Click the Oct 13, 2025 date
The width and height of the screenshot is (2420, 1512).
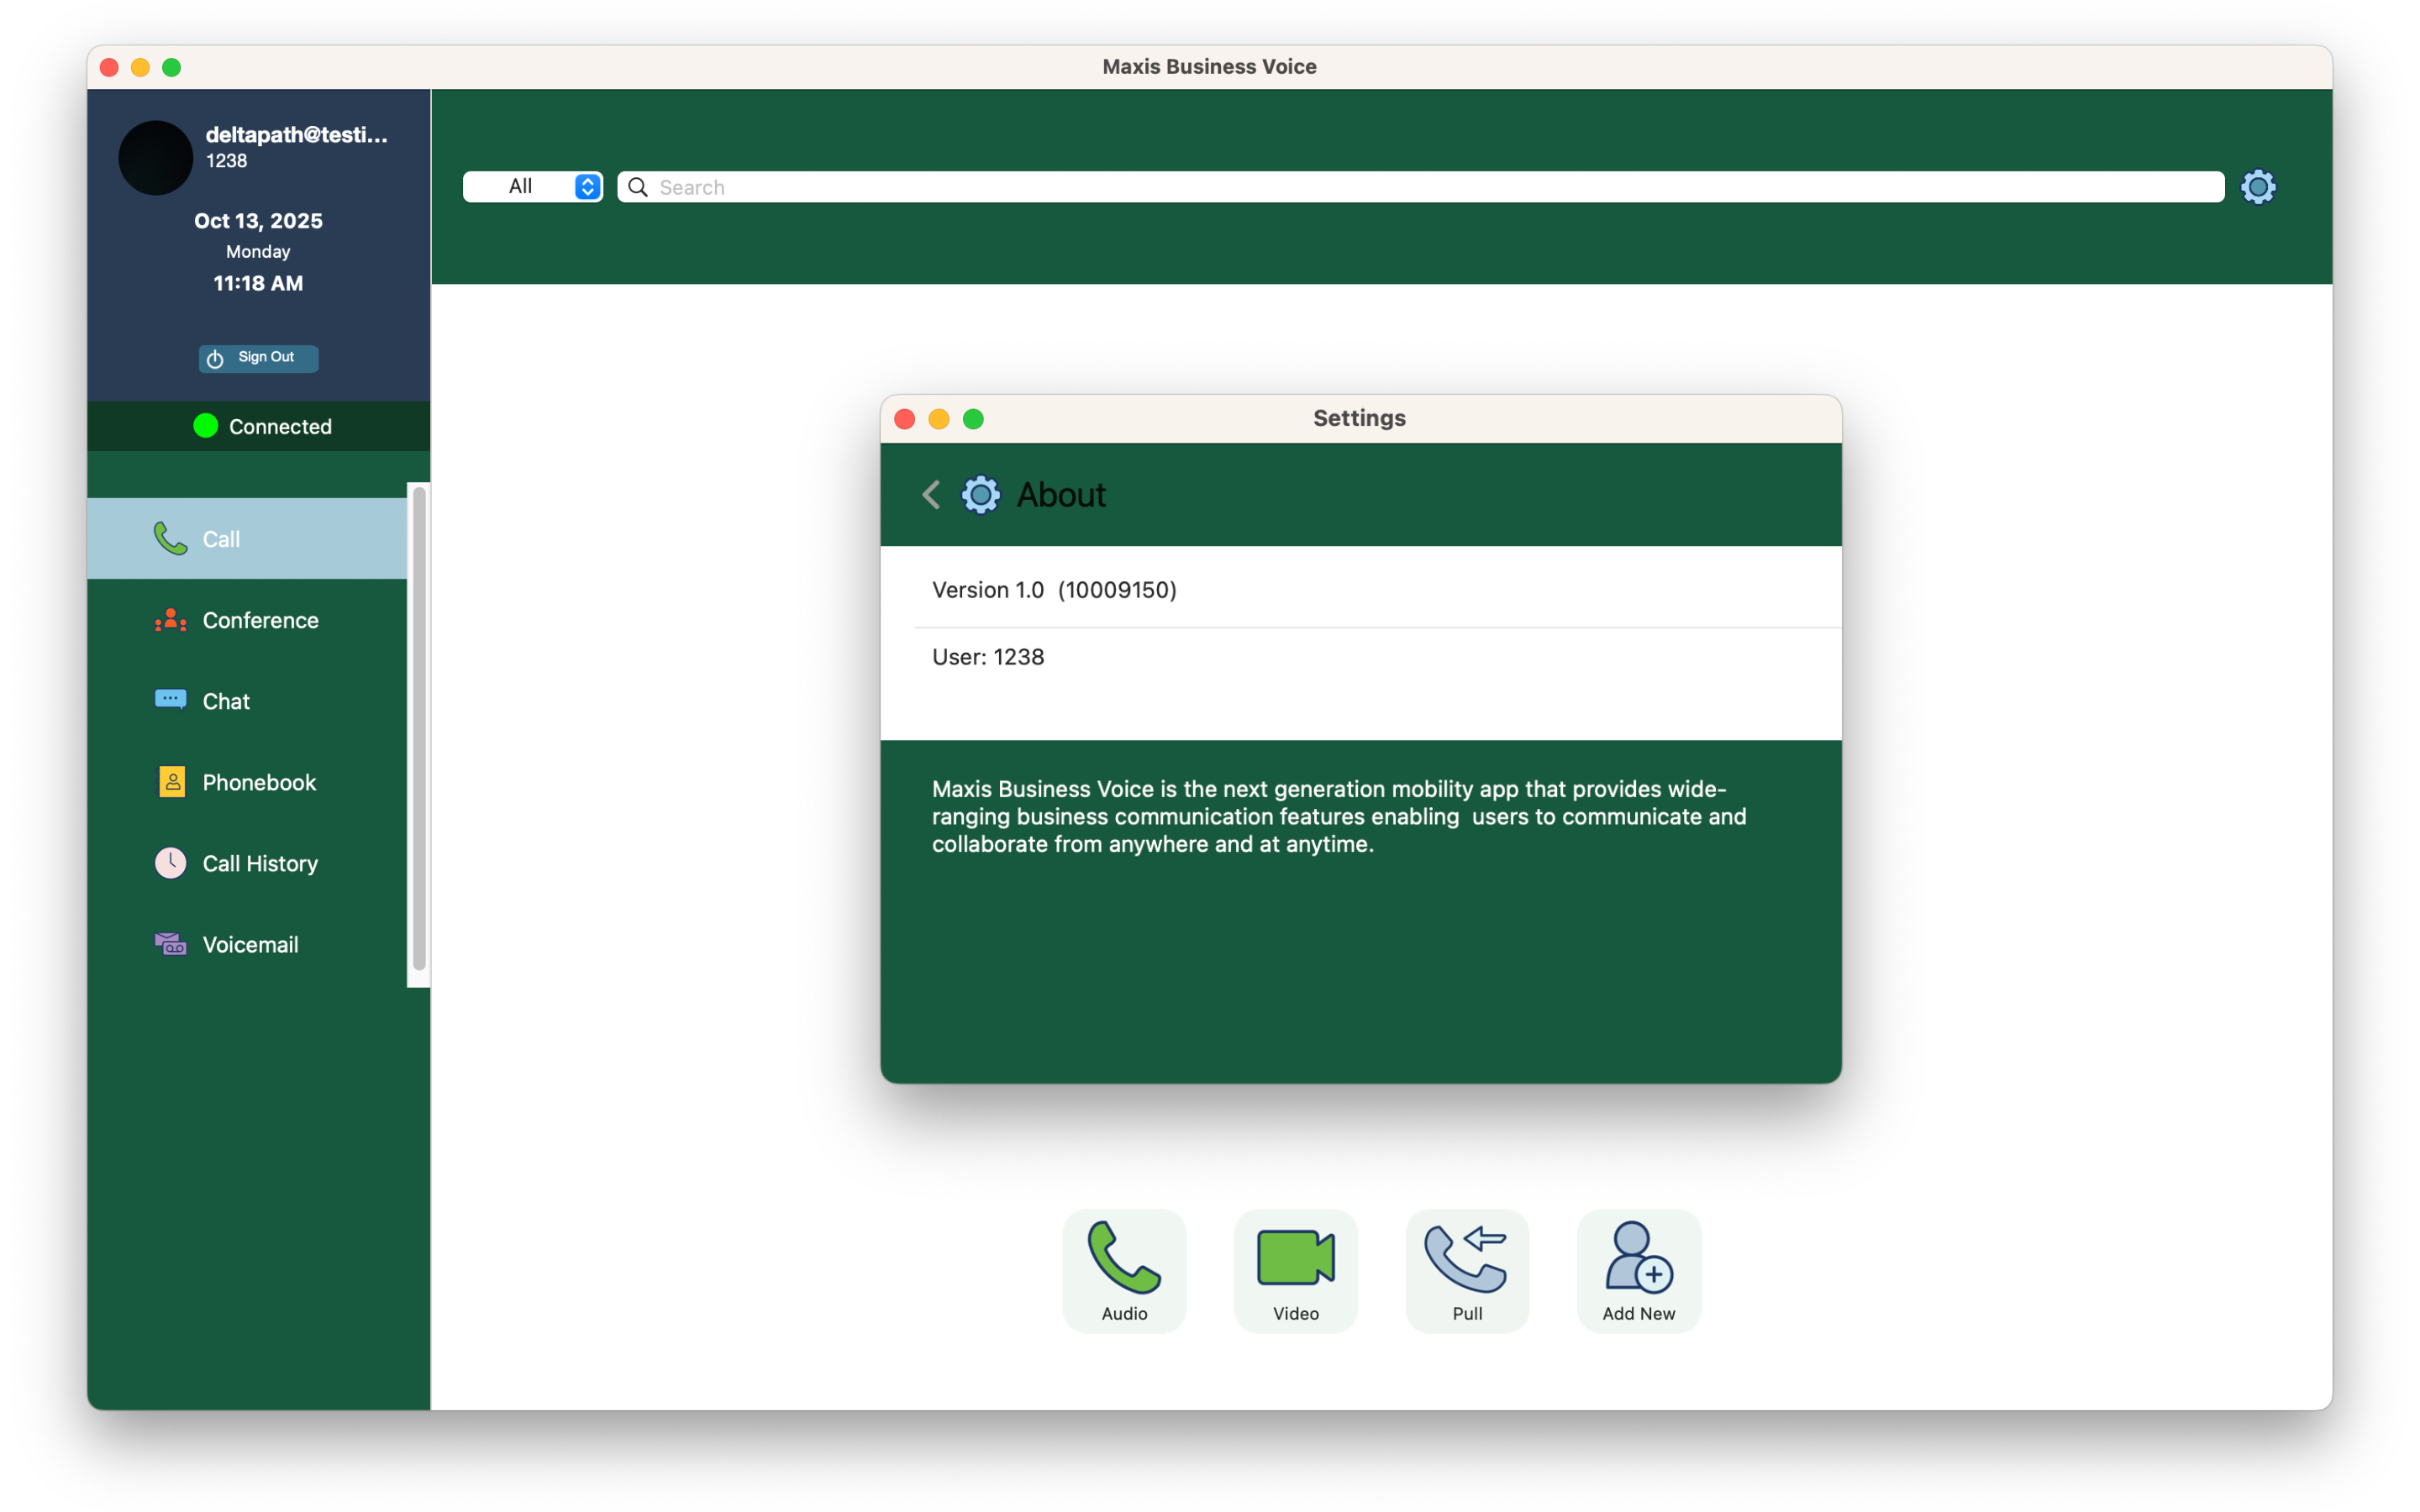258,221
